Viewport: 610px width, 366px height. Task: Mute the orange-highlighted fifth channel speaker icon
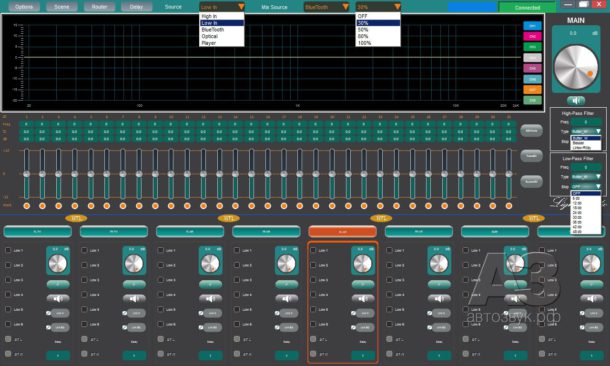coord(363,299)
